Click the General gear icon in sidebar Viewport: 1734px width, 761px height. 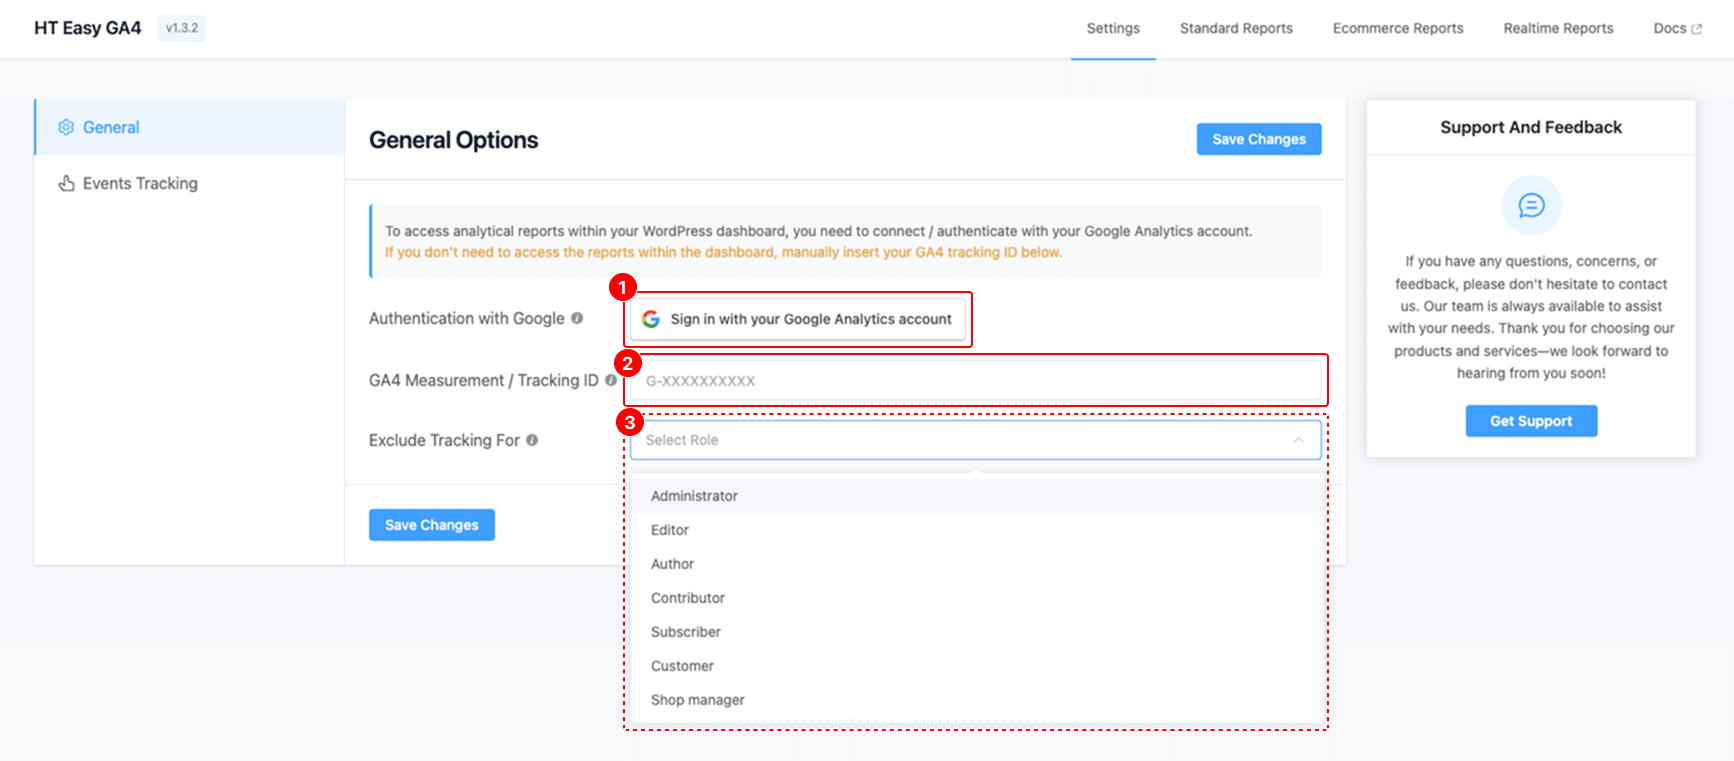[x=66, y=127]
